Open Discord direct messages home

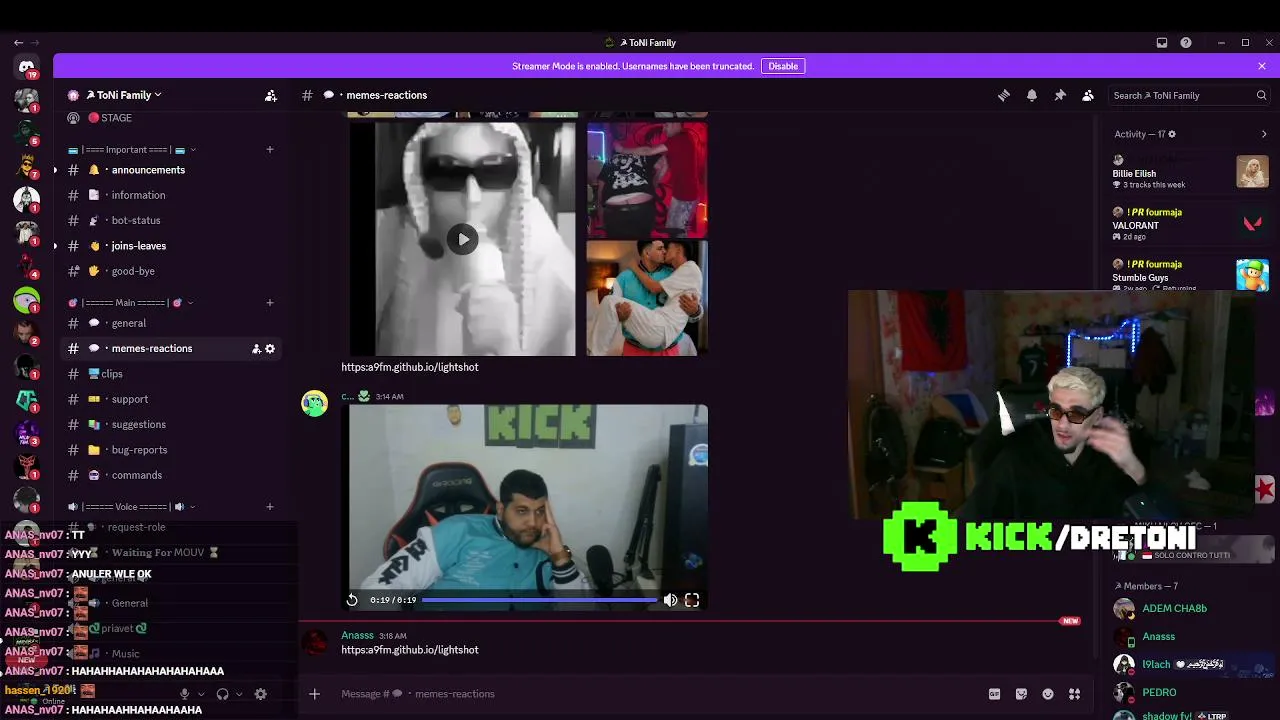(x=27, y=68)
